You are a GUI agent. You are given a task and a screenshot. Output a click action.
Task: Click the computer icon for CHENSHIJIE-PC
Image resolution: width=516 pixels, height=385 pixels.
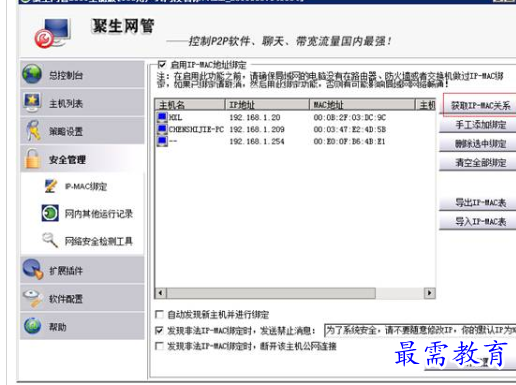tap(162, 129)
